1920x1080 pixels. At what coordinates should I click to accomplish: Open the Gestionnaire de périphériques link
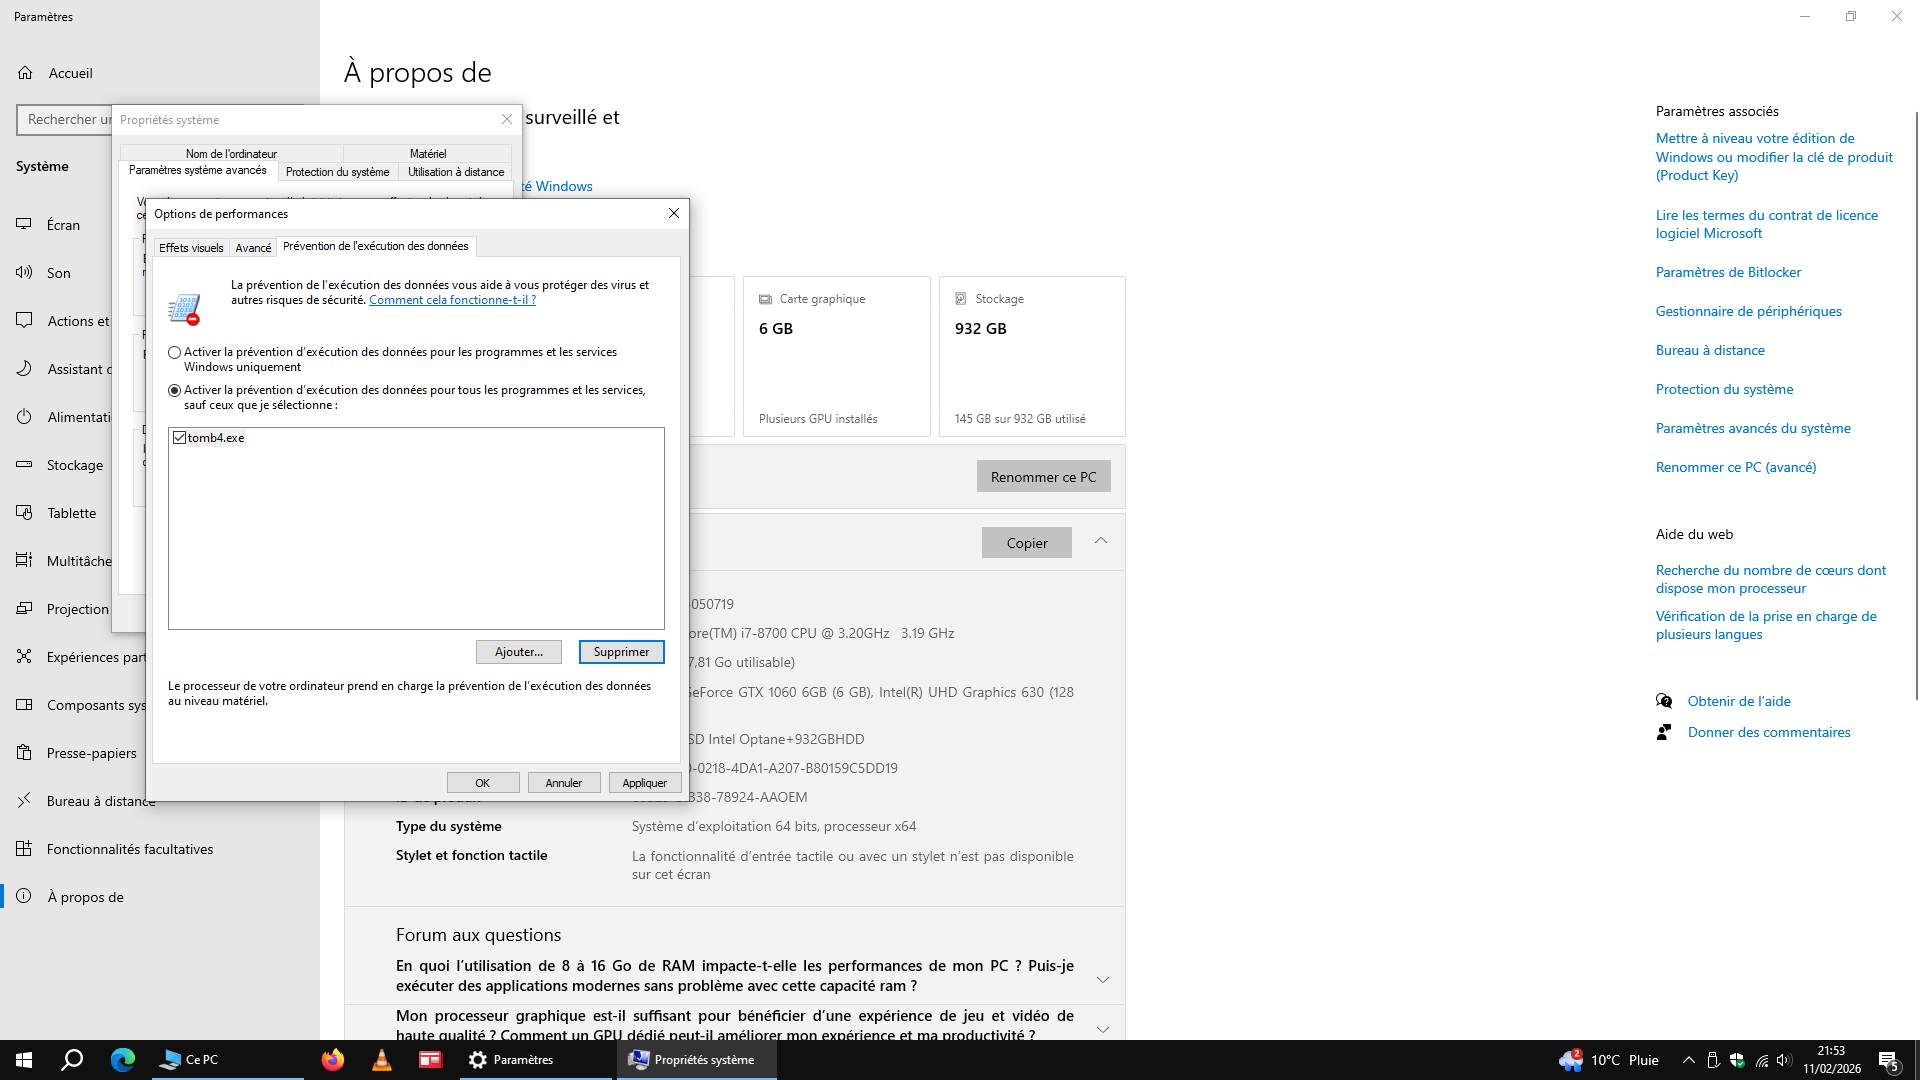(1748, 311)
